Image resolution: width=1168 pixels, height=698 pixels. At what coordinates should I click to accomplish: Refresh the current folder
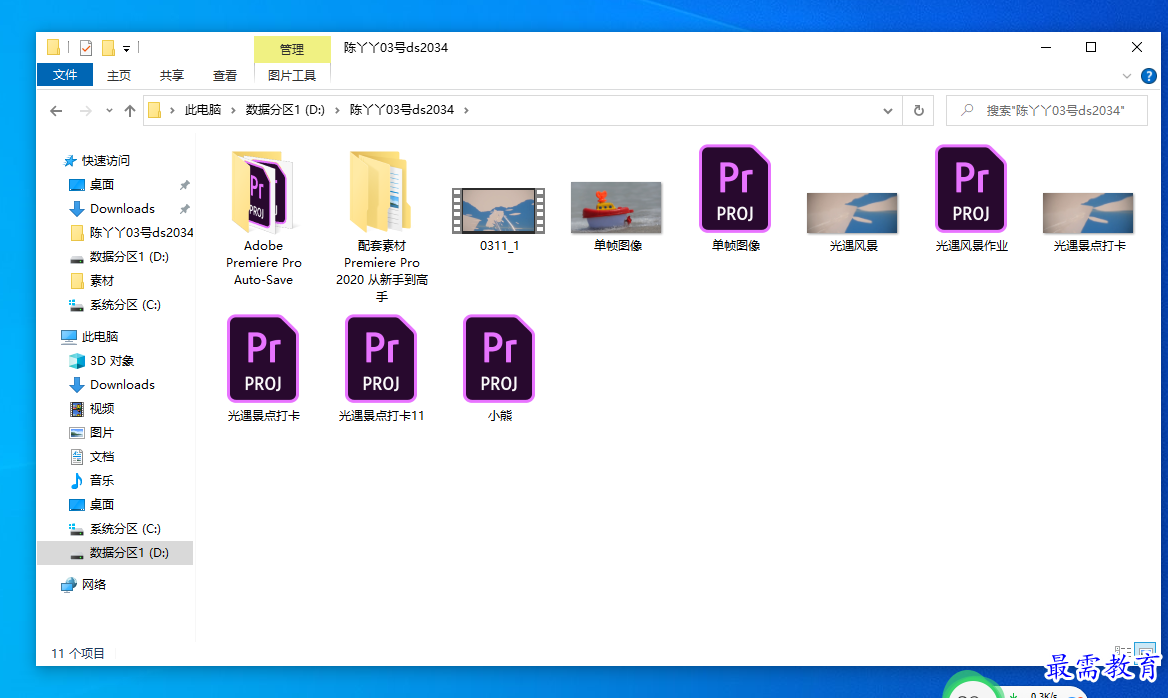pos(918,110)
